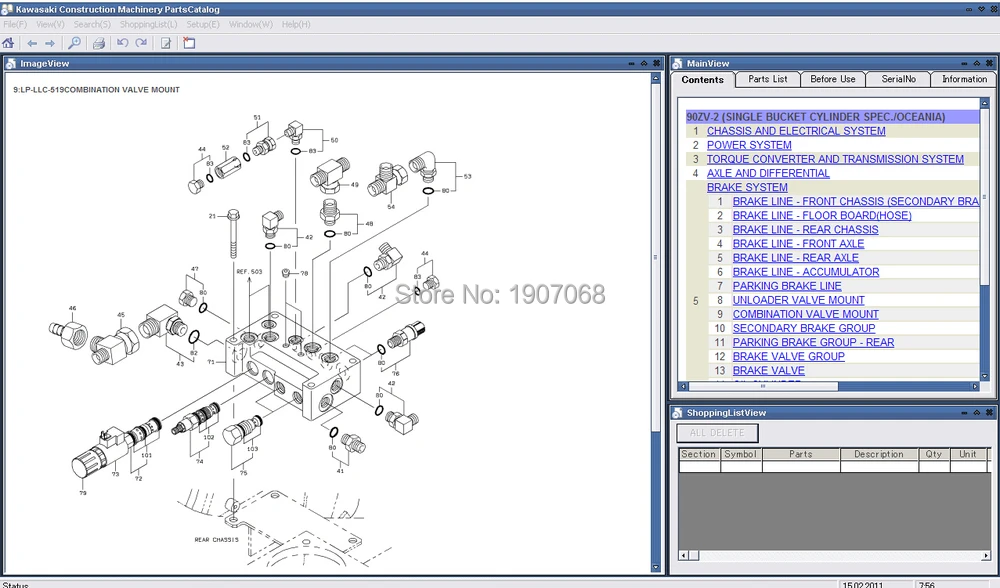
Task: Click the printer icon in toolbar
Action: (99, 43)
